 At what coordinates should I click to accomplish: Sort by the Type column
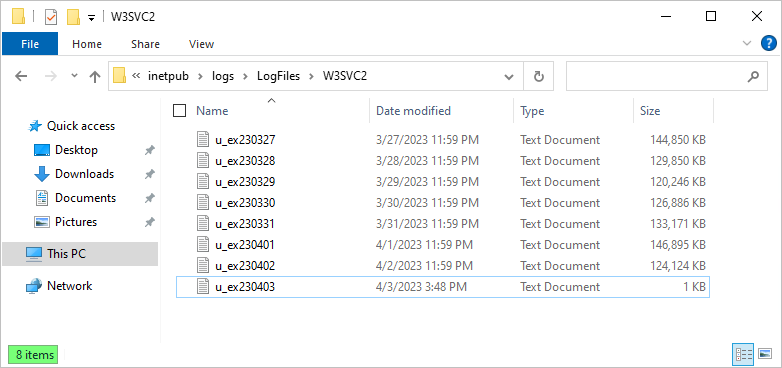[532, 111]
